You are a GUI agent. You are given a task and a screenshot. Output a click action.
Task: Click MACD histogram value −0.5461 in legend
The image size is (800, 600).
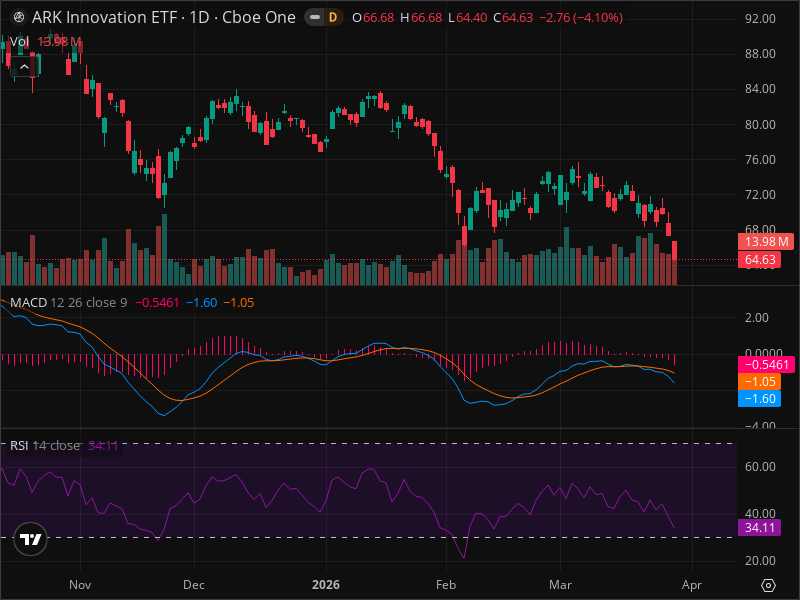tap(157, 303)
